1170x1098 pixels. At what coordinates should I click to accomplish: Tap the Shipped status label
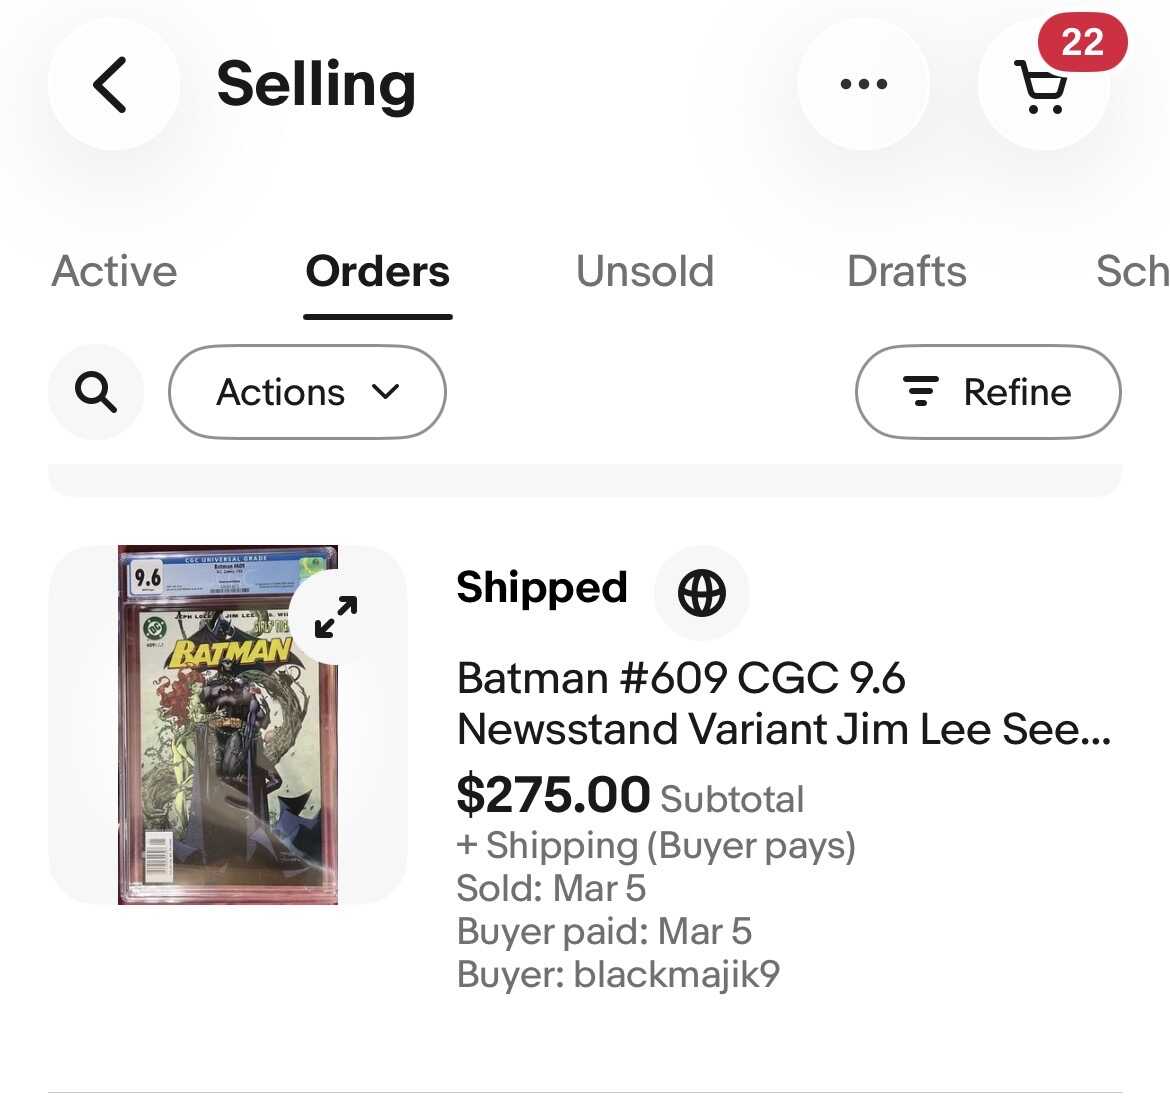coord(541,588)
